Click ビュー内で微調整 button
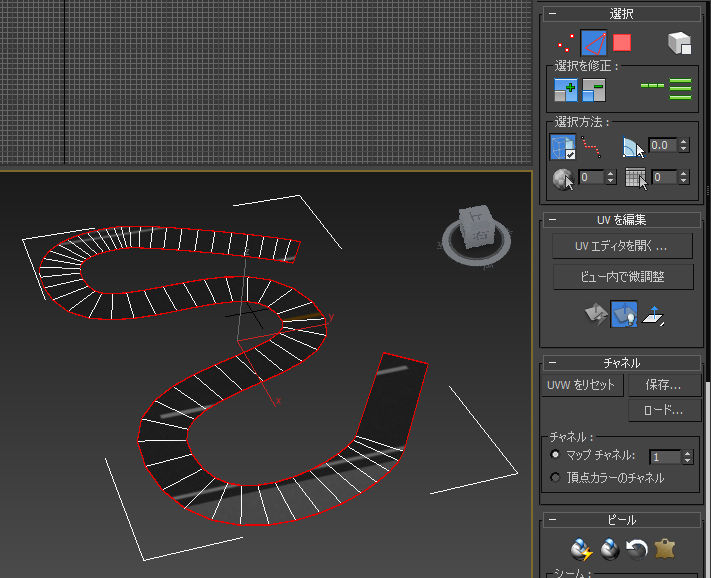Viewport: 711px width, 578px height. 623,277
